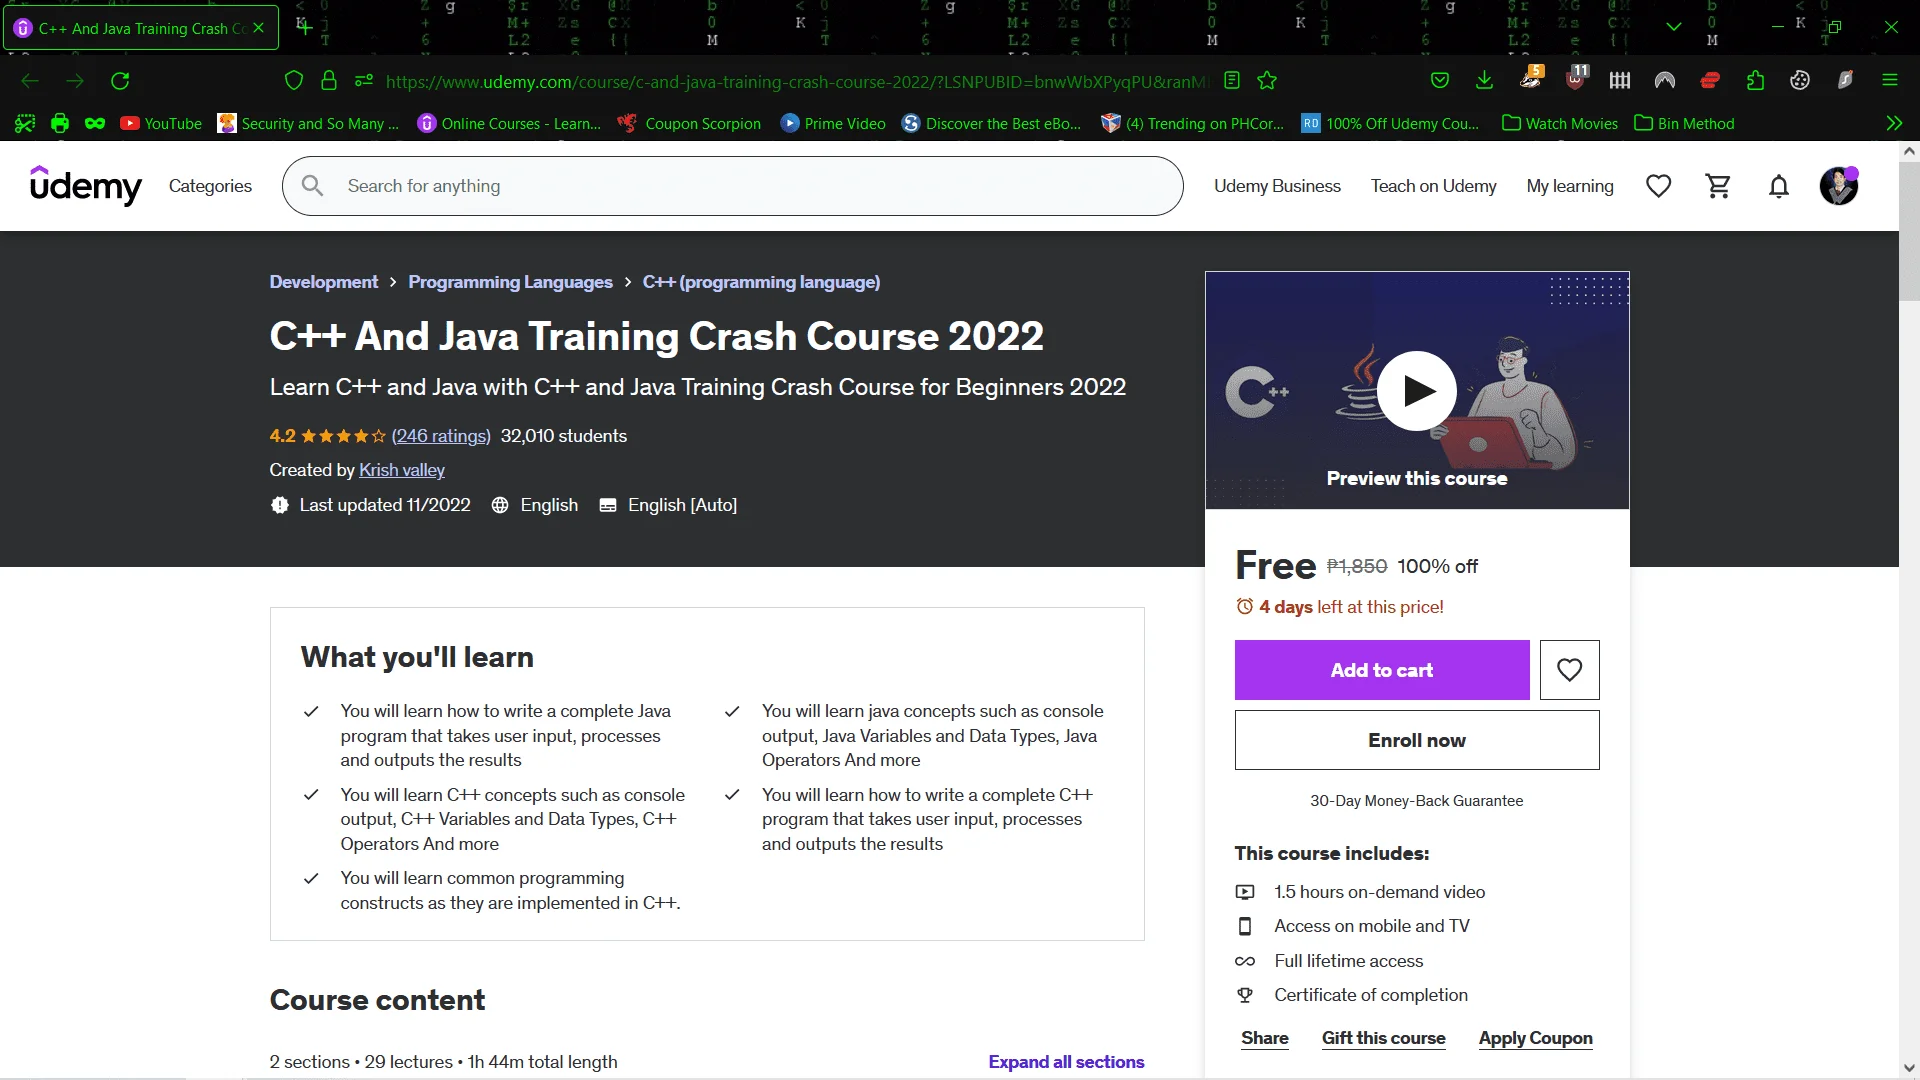Viewport: 1920px width, 1080px height.
Task: Open the wishlist heart in the header
Action: pos(1659,186)
